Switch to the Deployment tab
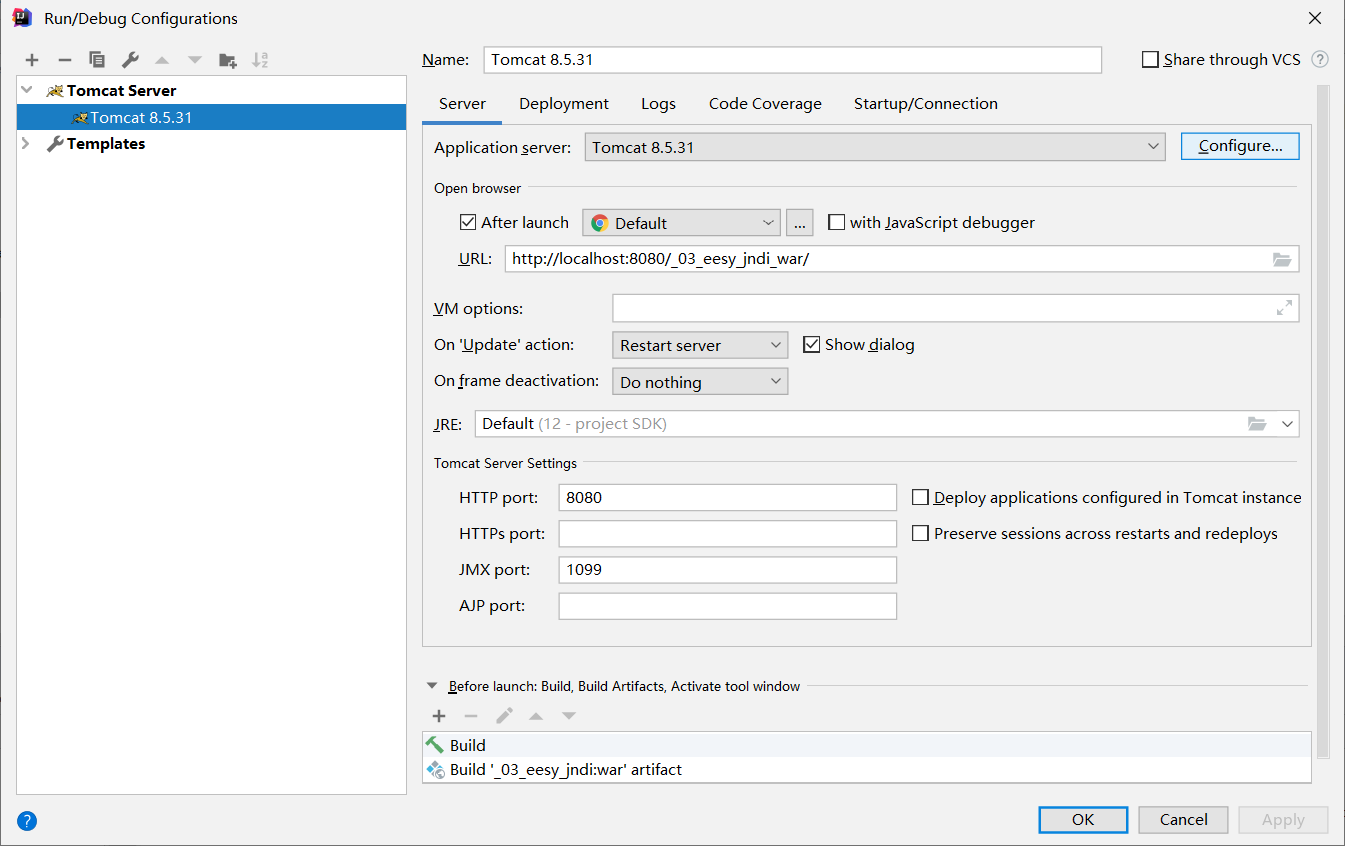1345x846 pixels. click(x=564, y=104)
